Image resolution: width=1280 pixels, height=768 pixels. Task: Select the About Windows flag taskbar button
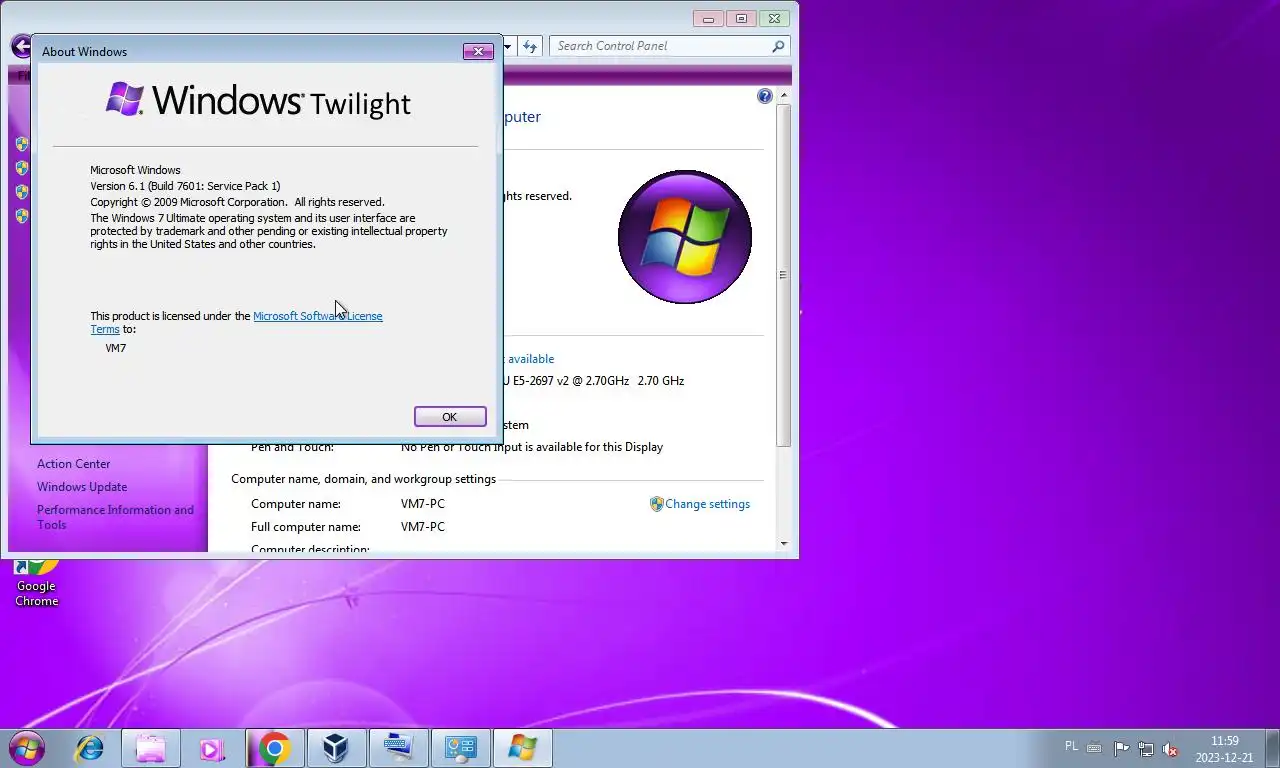coord(522,748)
